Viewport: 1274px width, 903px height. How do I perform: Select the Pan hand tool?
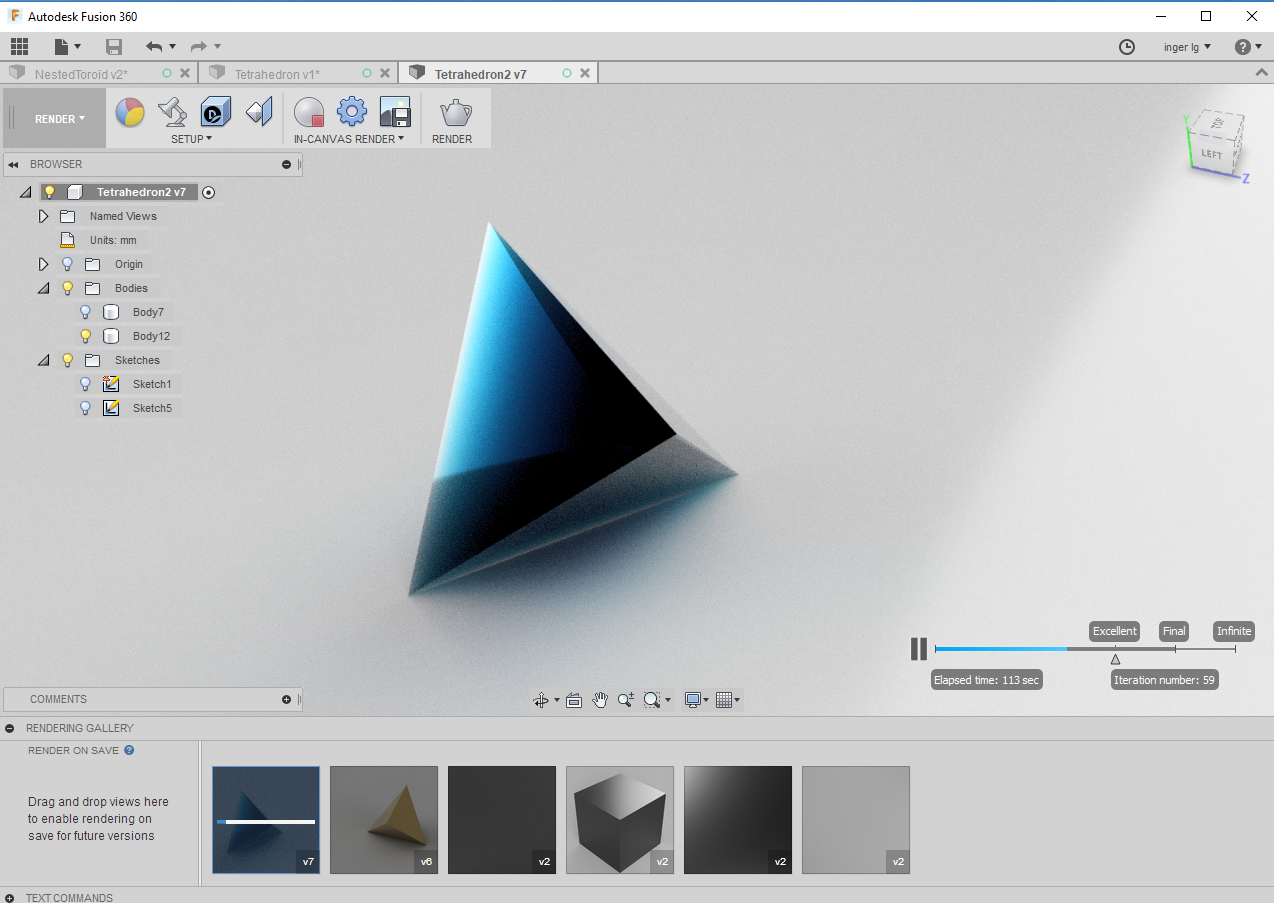(x=600, y=700)
